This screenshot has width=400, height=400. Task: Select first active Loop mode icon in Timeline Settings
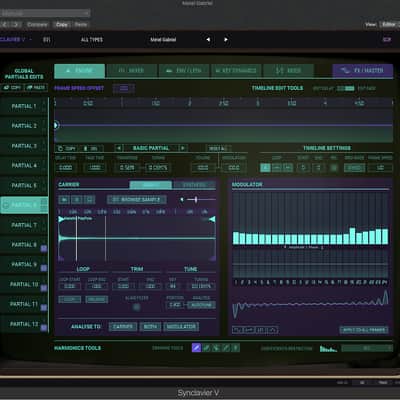(x=265, y=168)
